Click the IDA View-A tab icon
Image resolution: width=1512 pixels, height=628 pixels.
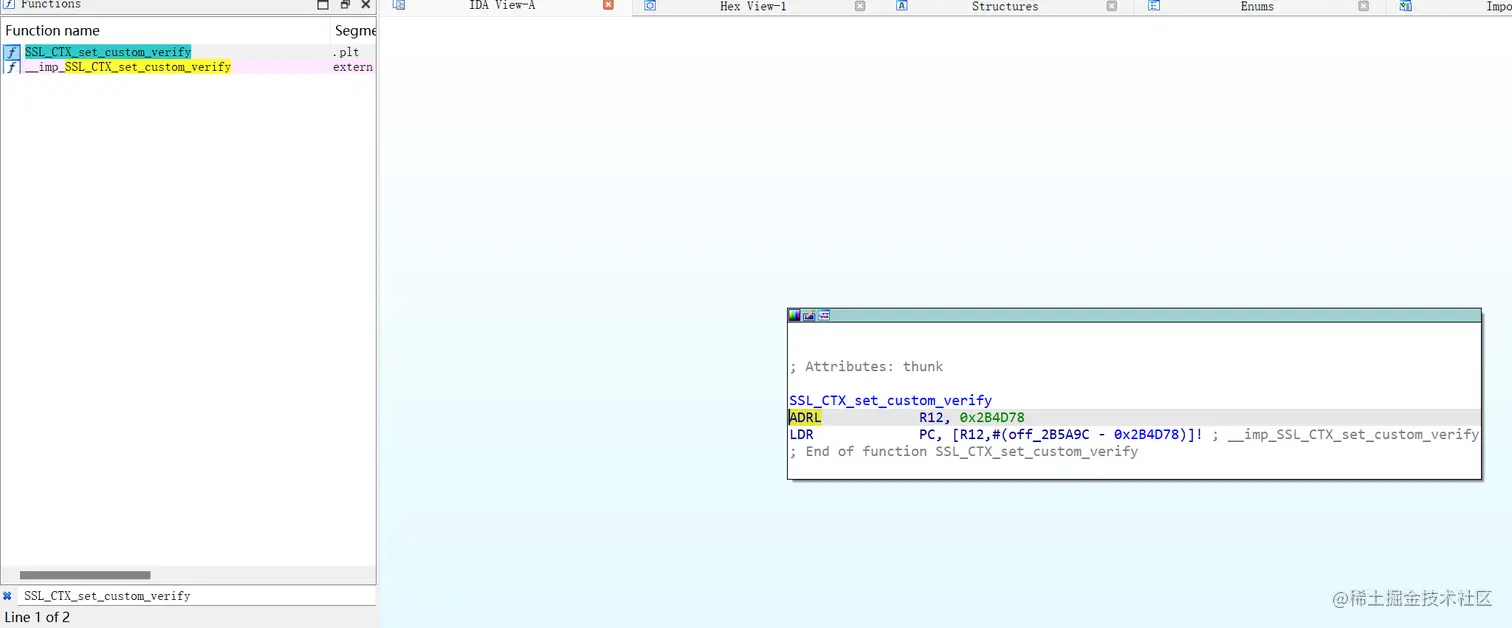click(399, 6)
